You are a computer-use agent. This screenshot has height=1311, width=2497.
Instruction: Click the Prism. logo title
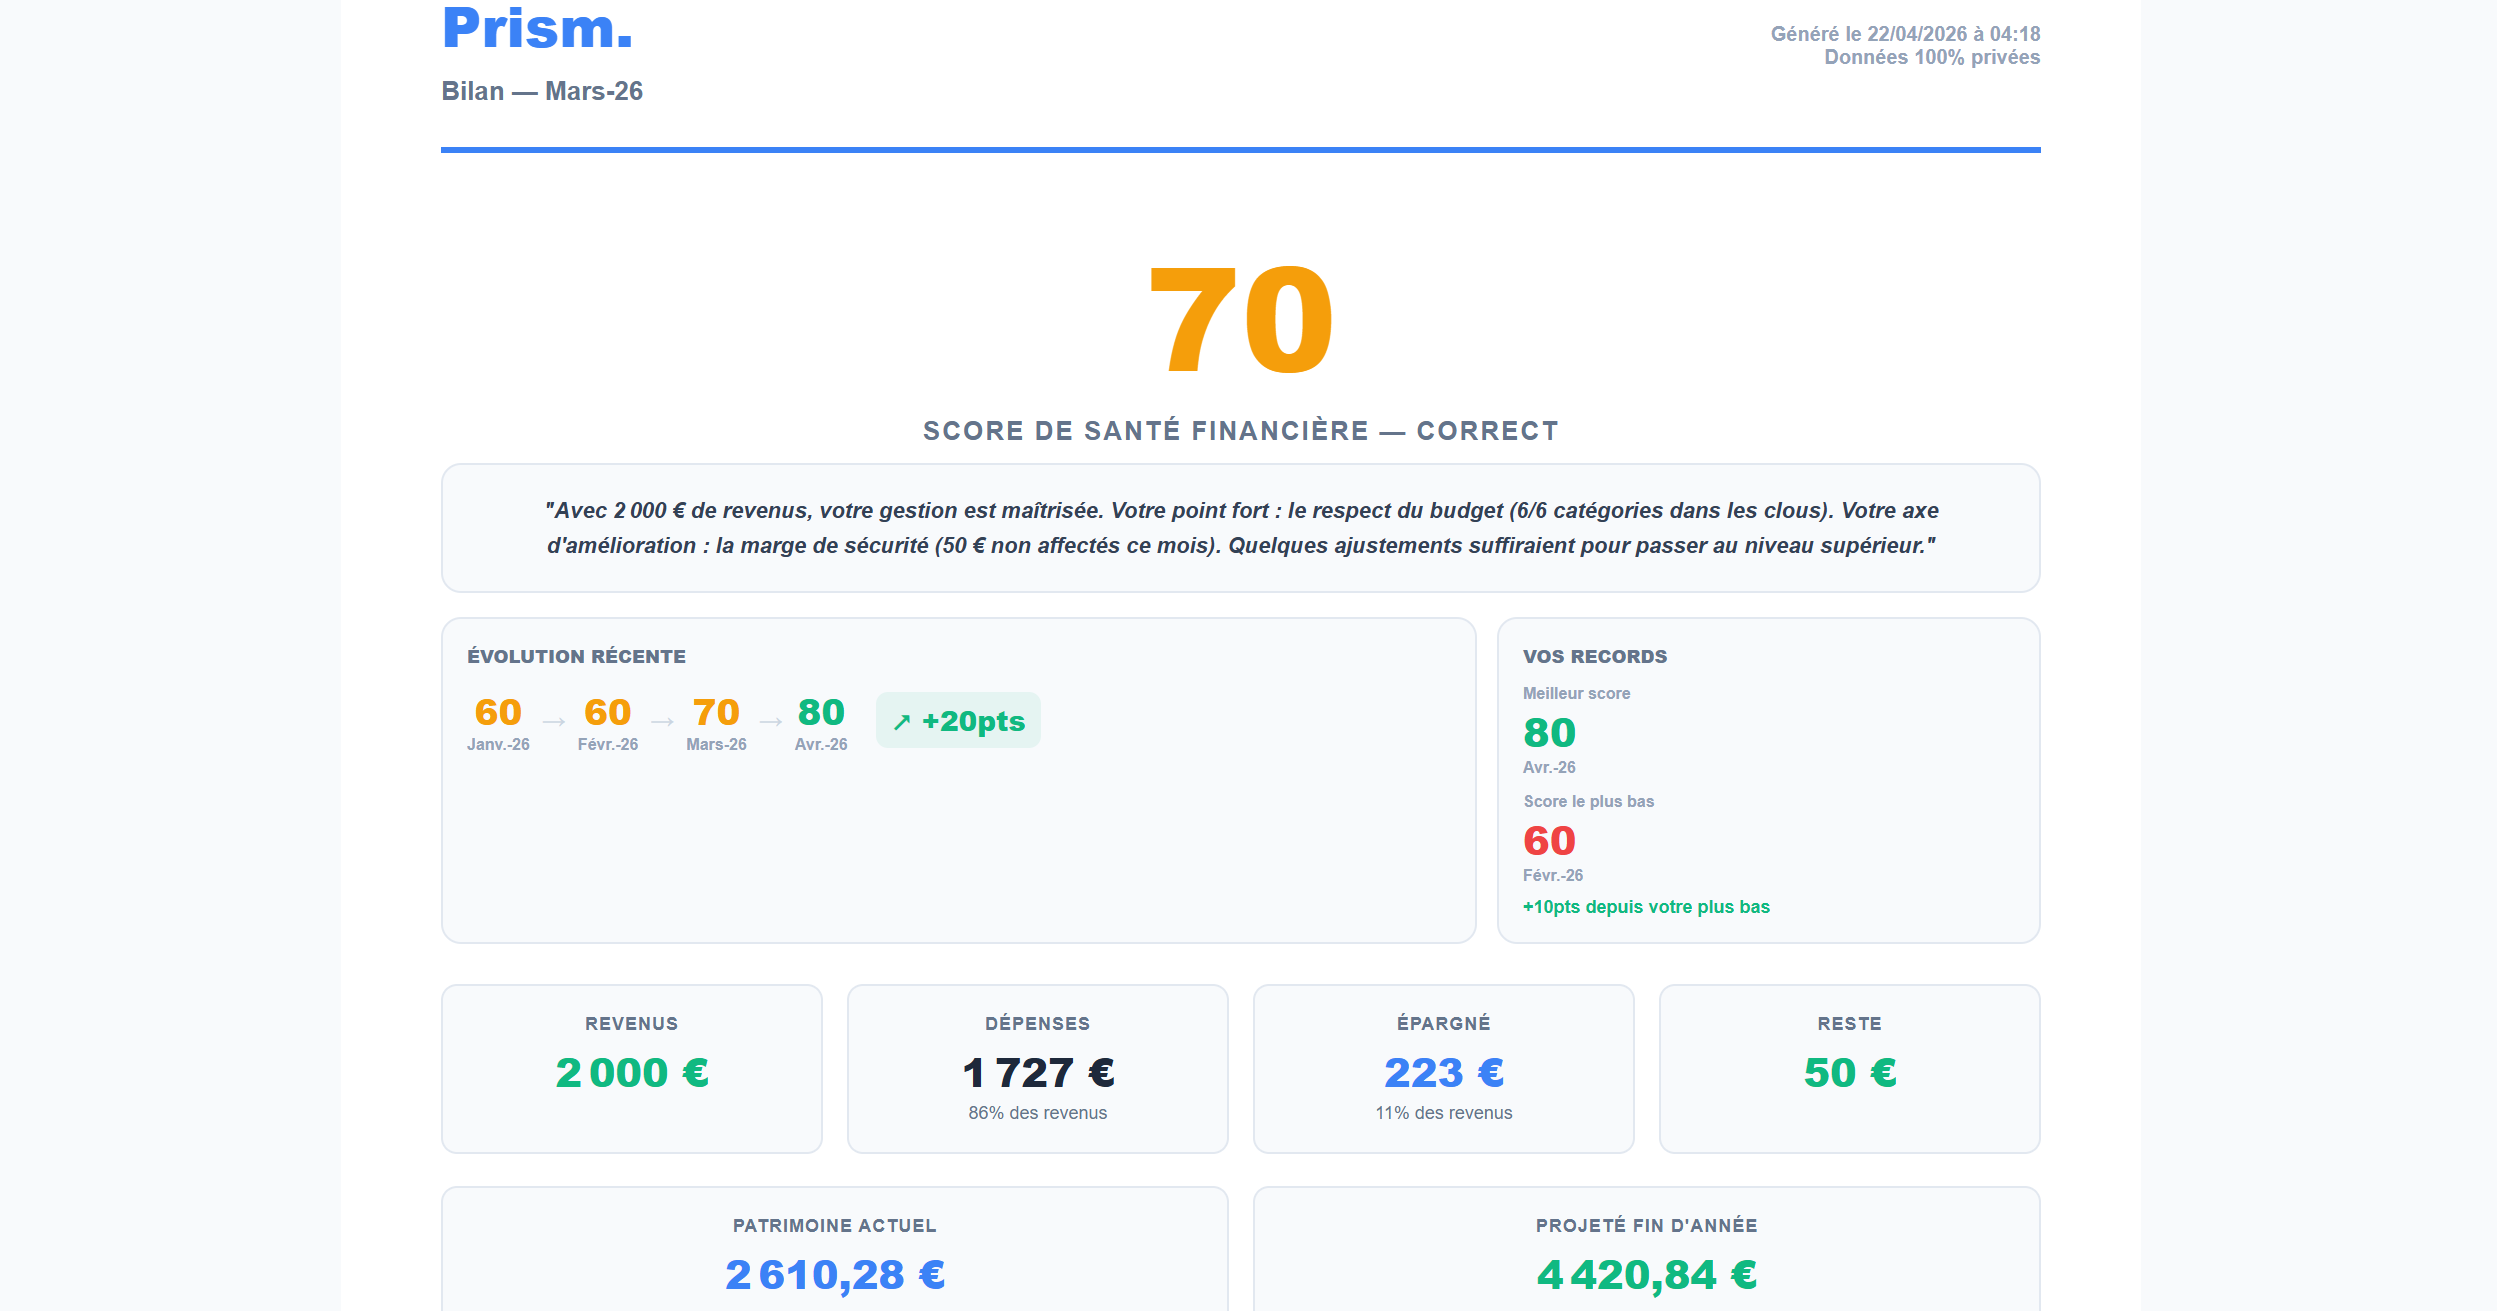538,28
